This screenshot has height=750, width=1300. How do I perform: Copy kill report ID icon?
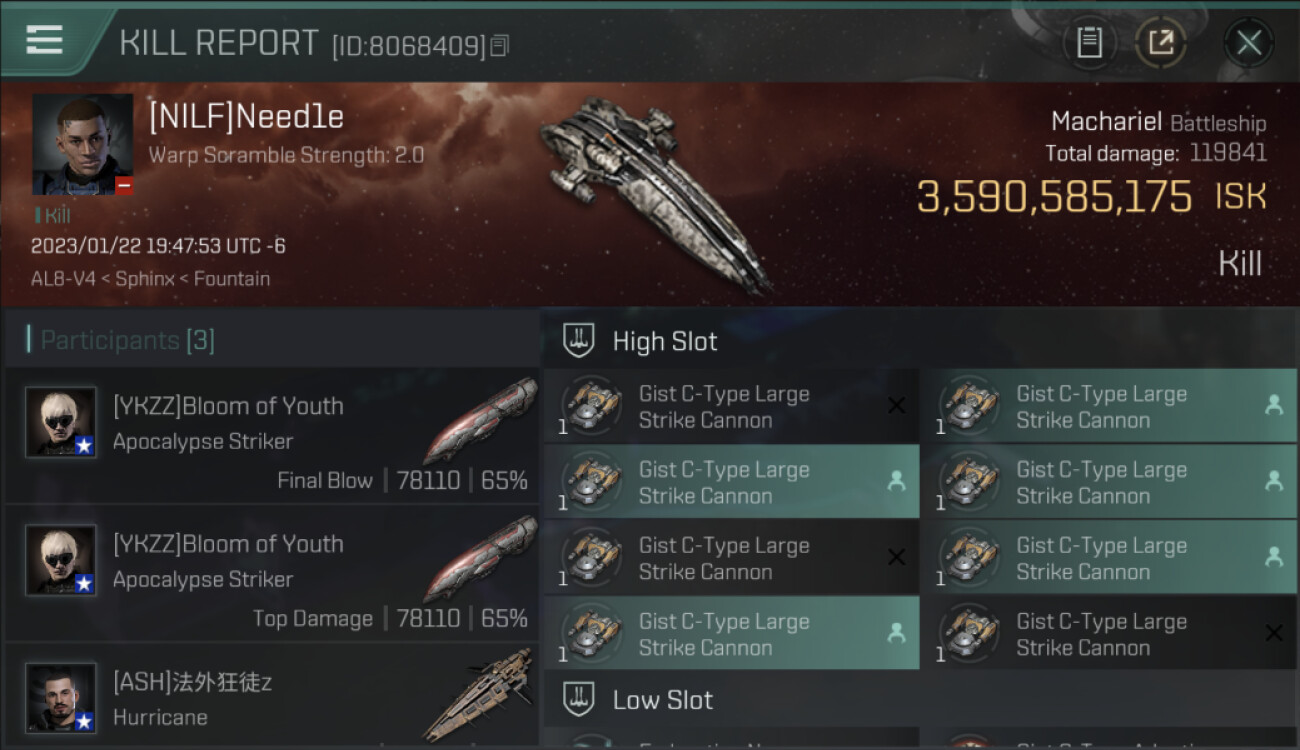[x=500, y=45]
